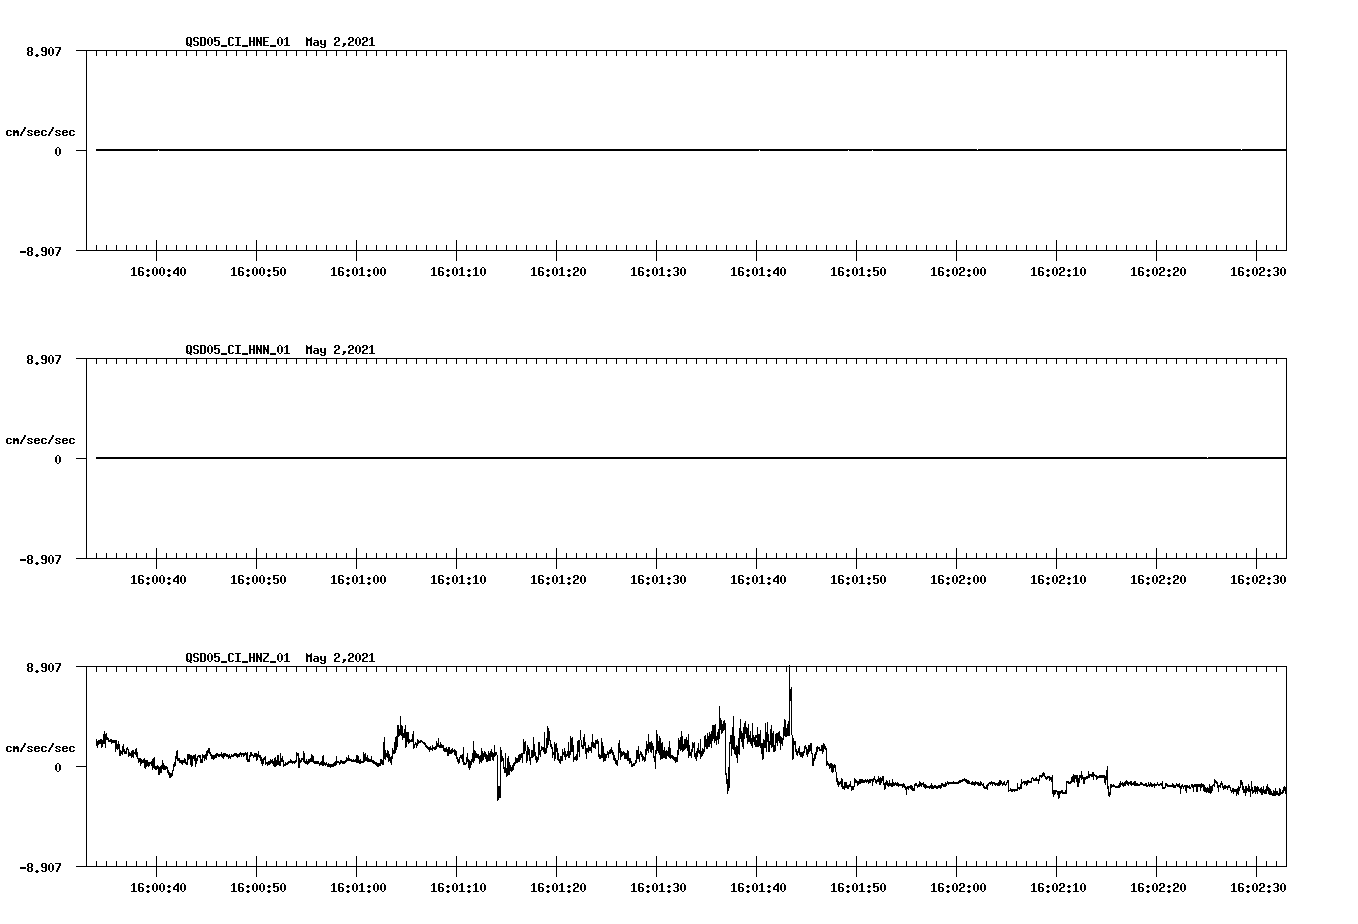This screenshot has width=1358, height=924.
Task: Click the 16:01:30 tick label on middle axis
Action: click(x=660, y=577)
